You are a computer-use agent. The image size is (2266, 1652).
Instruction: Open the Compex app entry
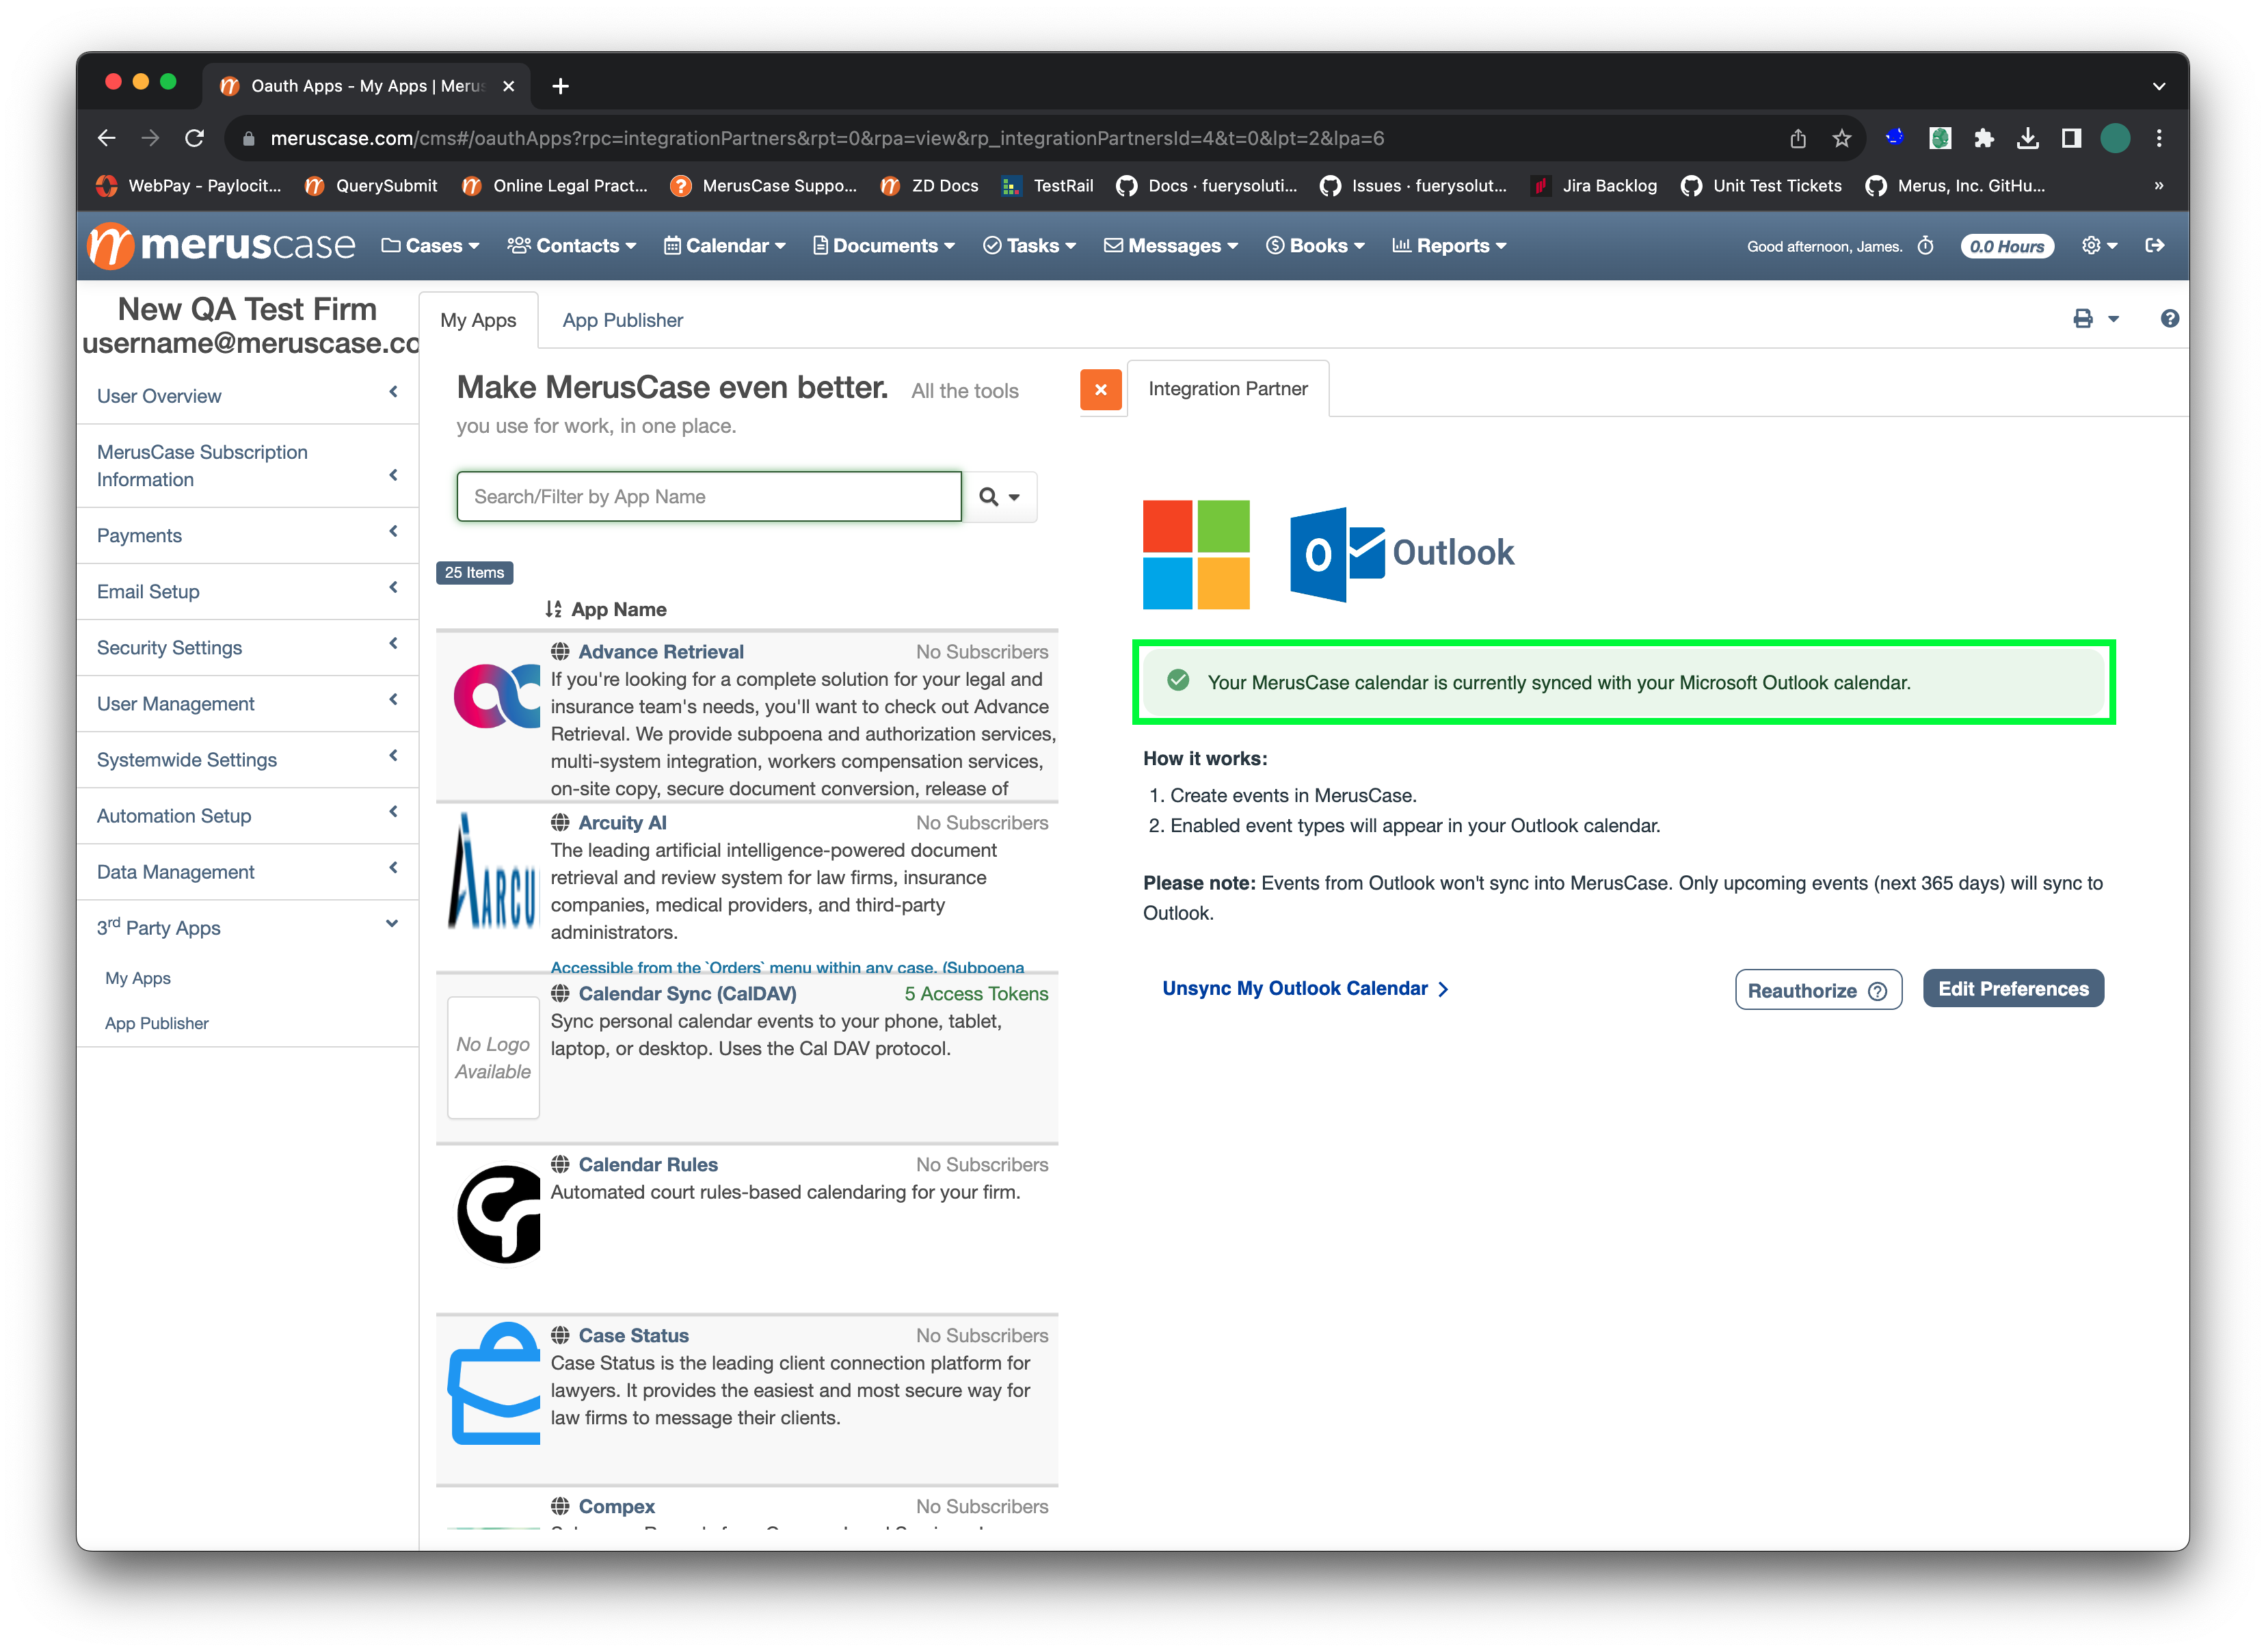(616, 1507)
